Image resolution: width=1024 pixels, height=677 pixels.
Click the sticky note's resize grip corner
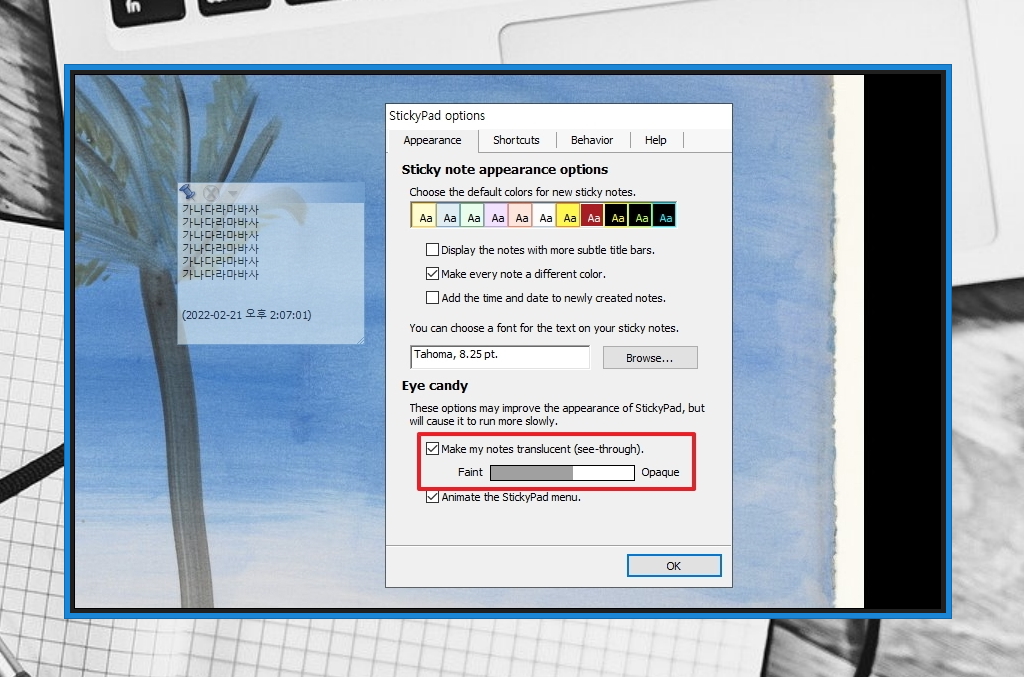[x=360, y=340]
